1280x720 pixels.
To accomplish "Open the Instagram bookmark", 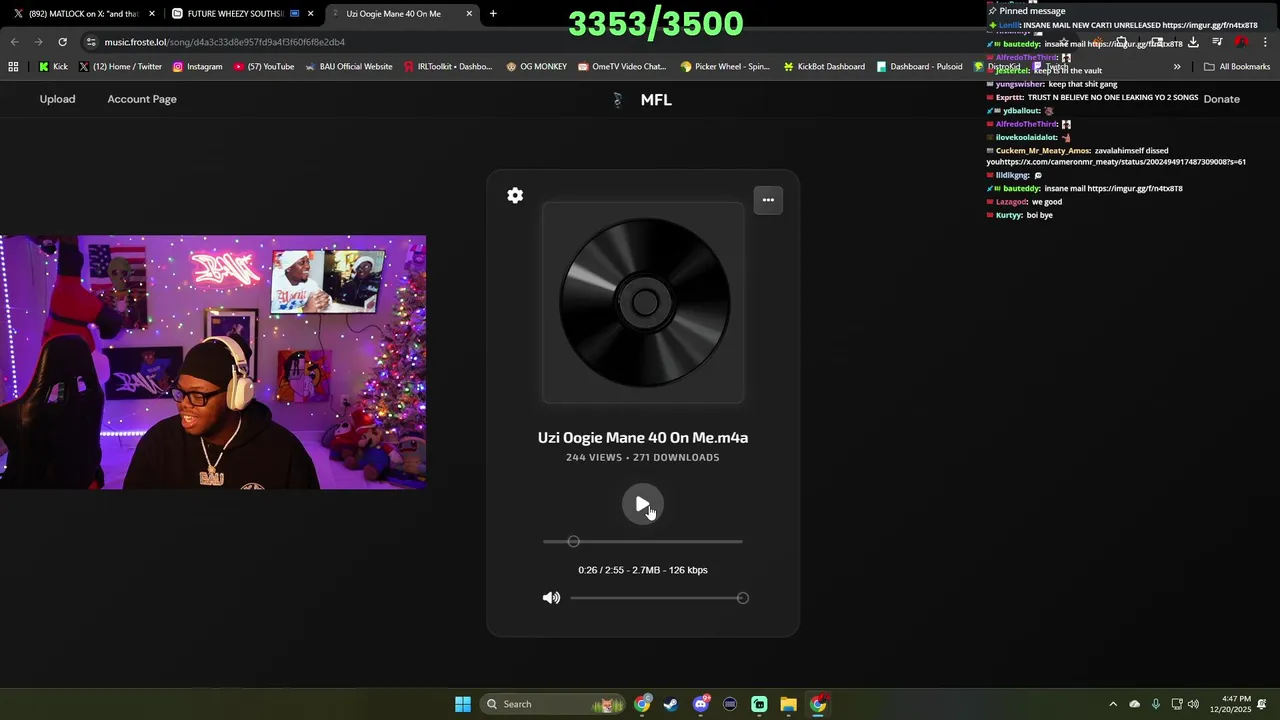I will [197, 67].
